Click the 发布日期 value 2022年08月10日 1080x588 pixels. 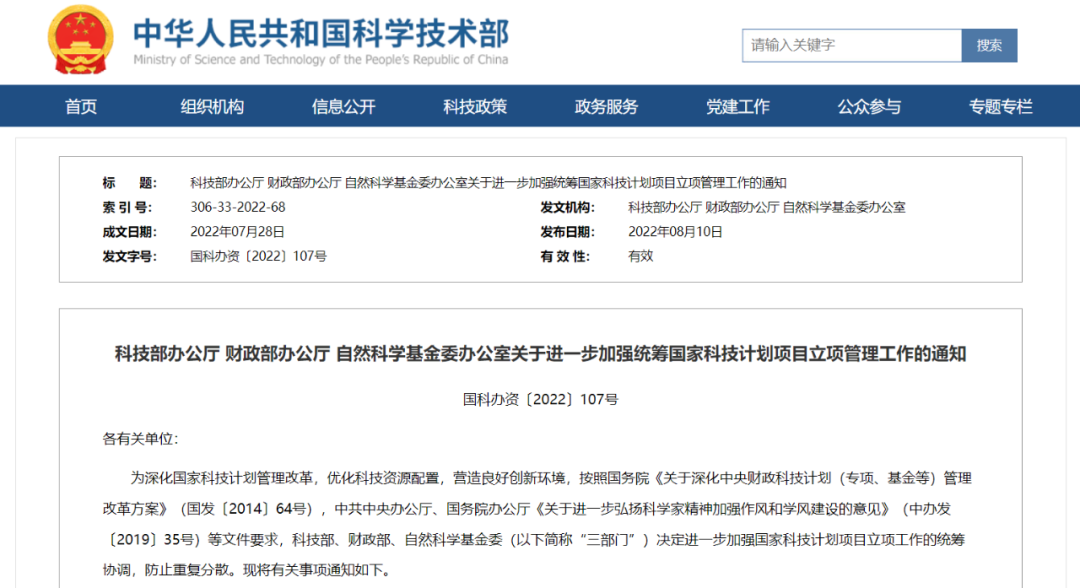tap(675, 231)
